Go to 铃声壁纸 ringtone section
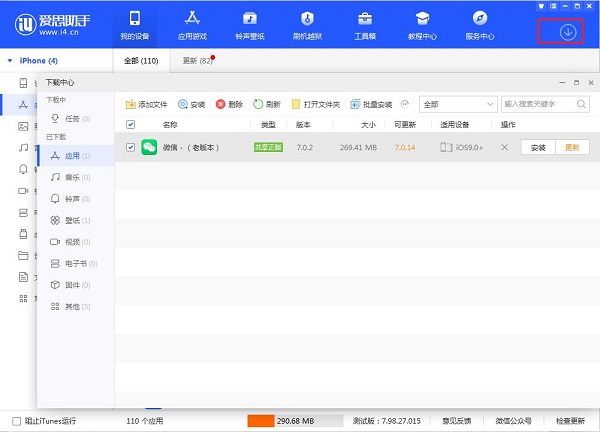The width and height of the screenshot is (600, 432). tap(250, 25)
